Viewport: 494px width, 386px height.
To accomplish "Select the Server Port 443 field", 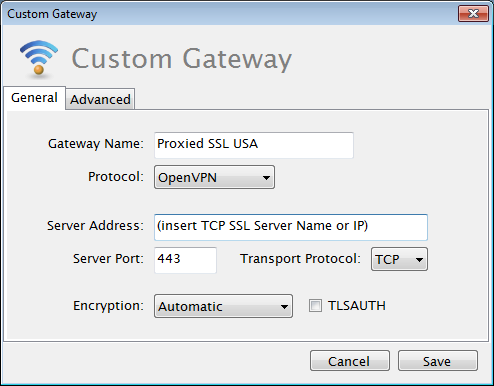I will point(185,260).
